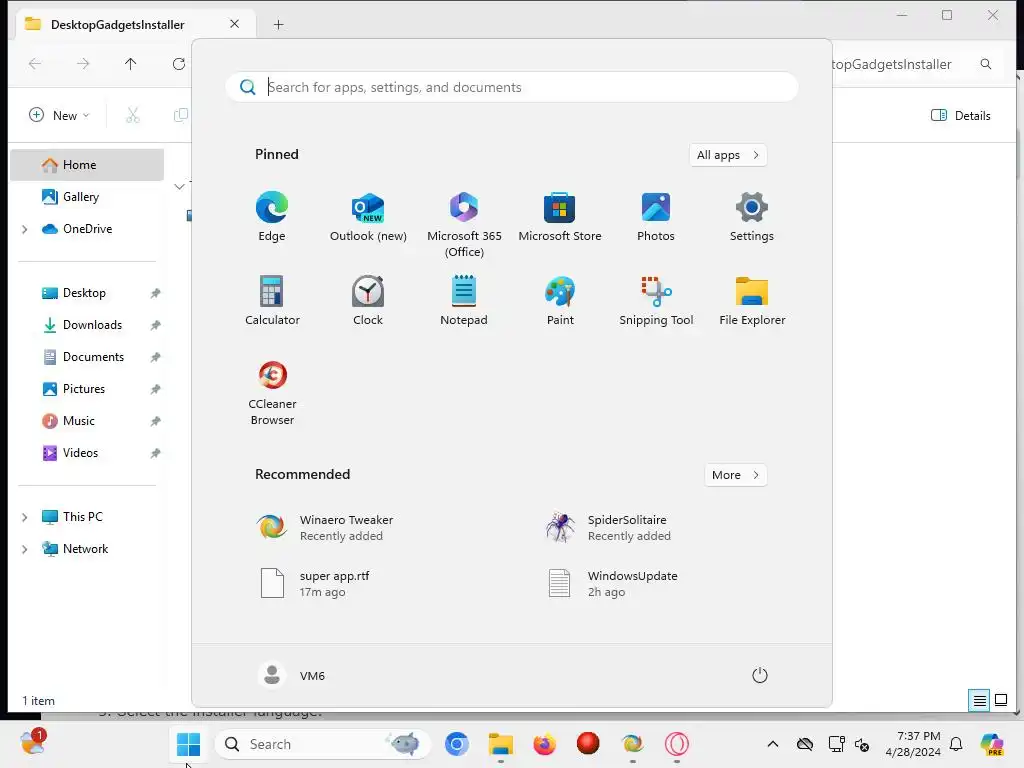Viewport: 1024px width, 768px height.
Task: Show More recommended items
Action: pos(735,475)
